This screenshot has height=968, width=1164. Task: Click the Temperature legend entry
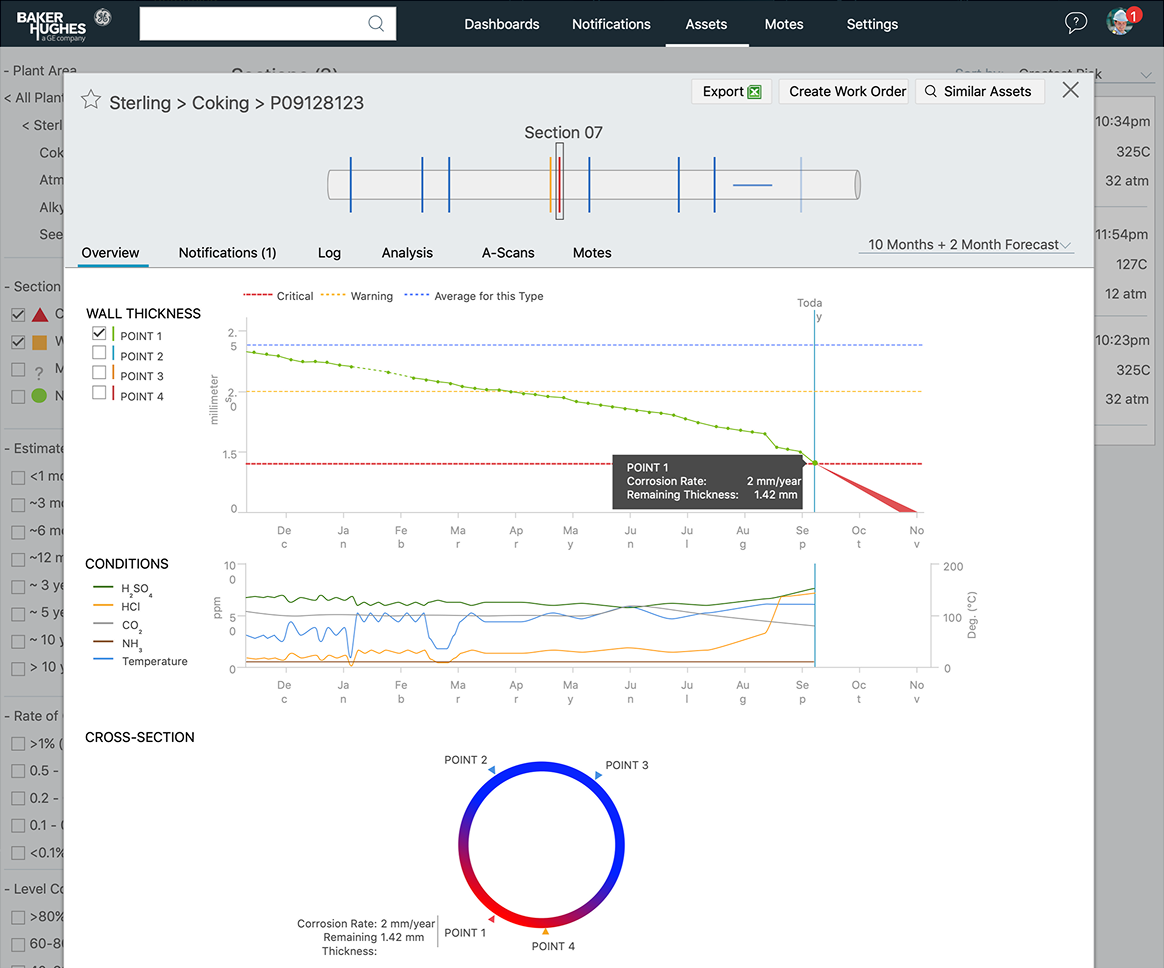coord(140,661)
